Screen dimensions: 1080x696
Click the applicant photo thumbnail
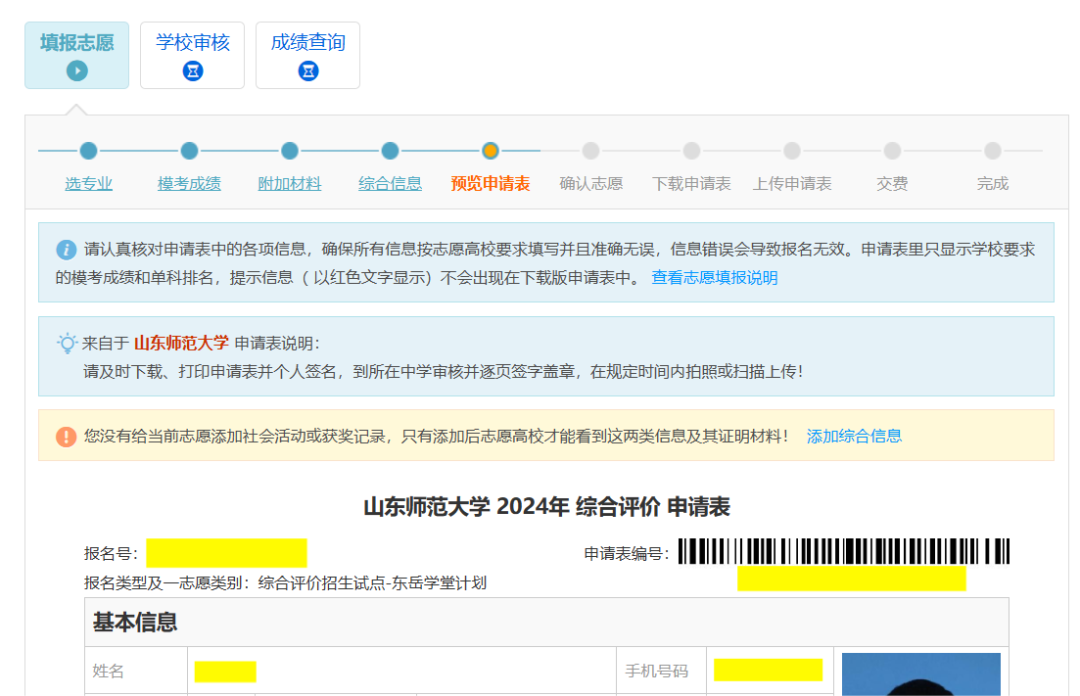[920, 675]
